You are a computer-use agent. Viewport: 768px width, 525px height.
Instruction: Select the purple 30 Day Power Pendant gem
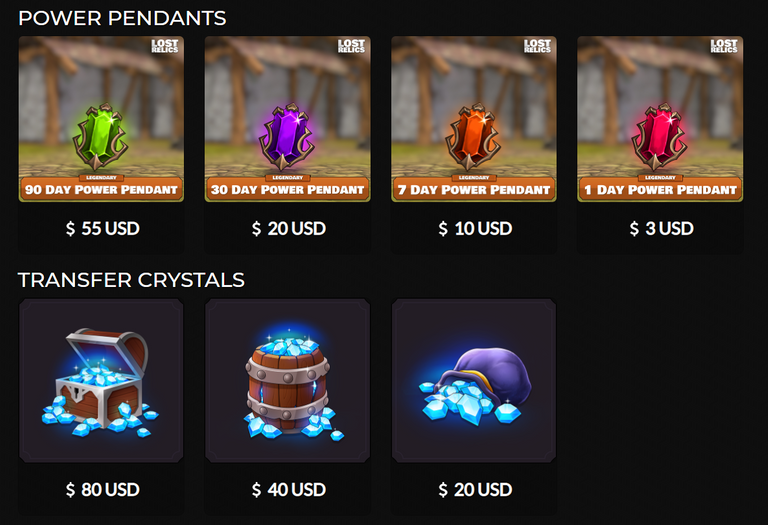click(x=287, y=137)
